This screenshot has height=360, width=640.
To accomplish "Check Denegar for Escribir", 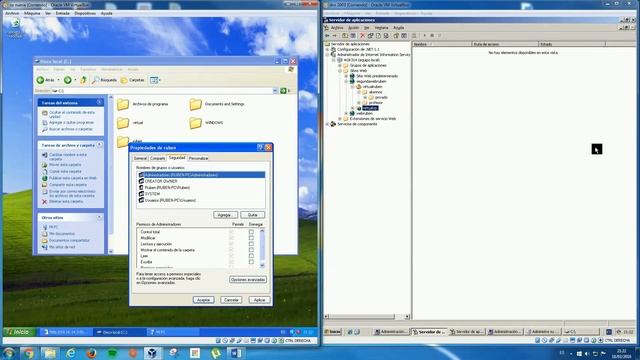I will 251,262.
